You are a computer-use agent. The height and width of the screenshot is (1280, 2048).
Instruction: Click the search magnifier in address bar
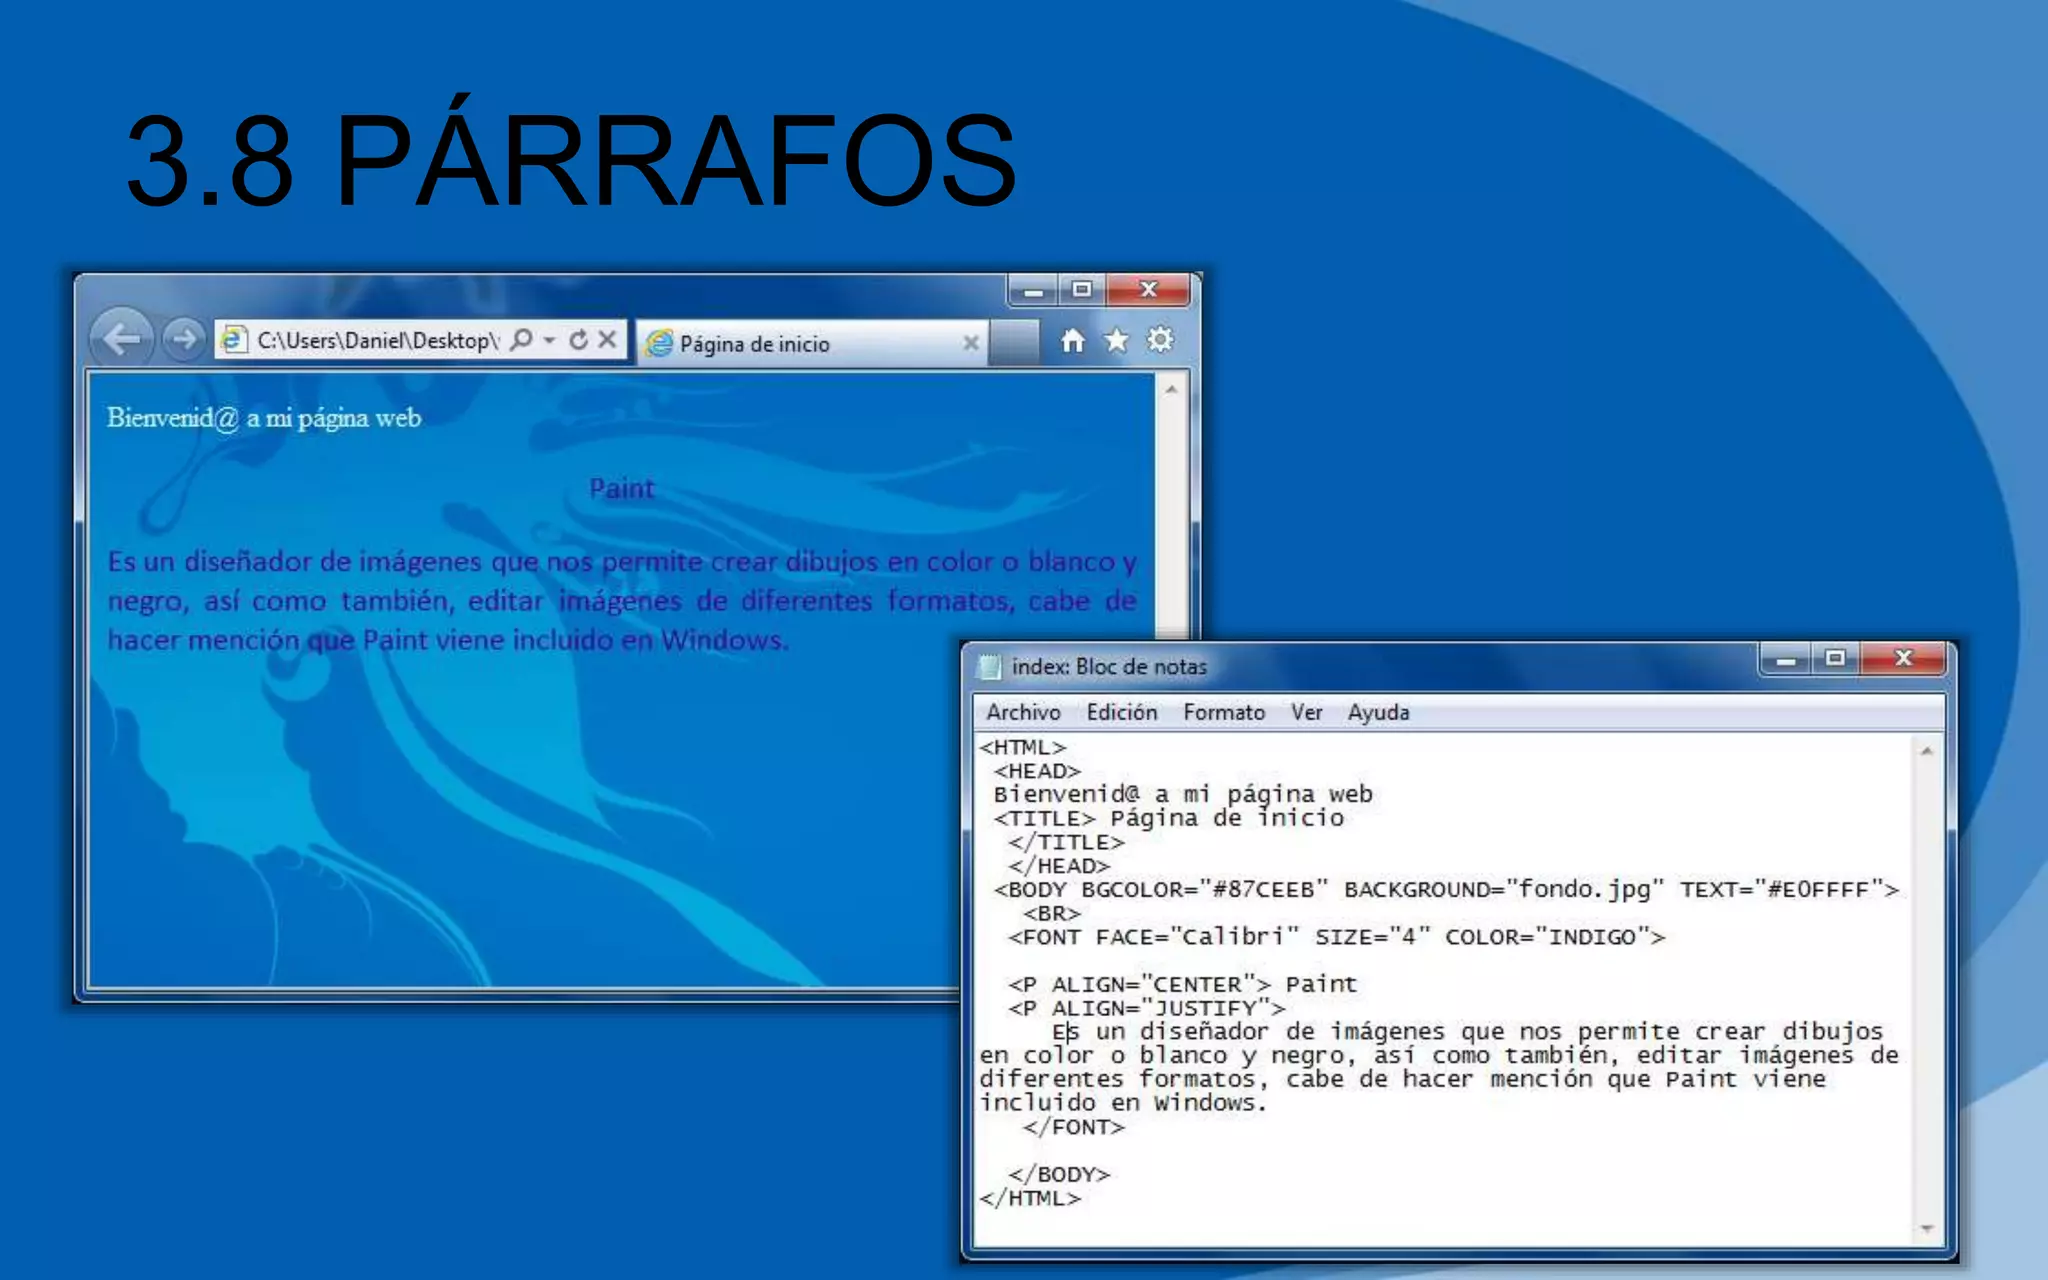[x=521, y=340]
